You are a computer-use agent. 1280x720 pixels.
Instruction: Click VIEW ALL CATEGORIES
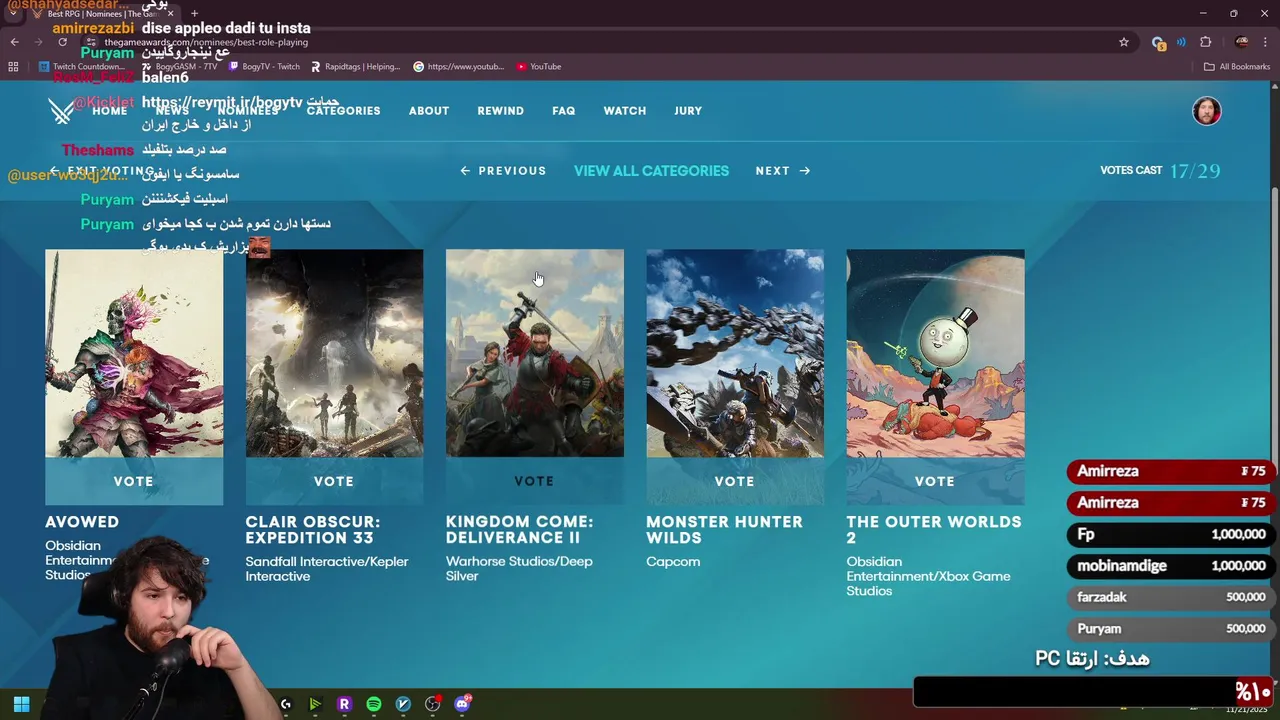click(x=651, y=171)
